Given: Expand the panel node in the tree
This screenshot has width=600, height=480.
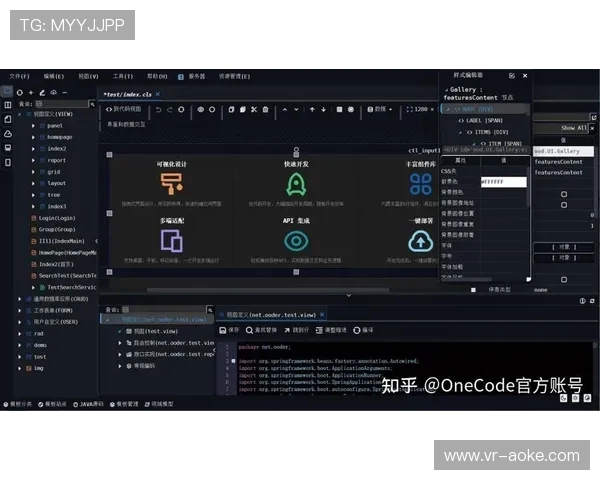Looking at the screenshot, I should click(34, 125).
